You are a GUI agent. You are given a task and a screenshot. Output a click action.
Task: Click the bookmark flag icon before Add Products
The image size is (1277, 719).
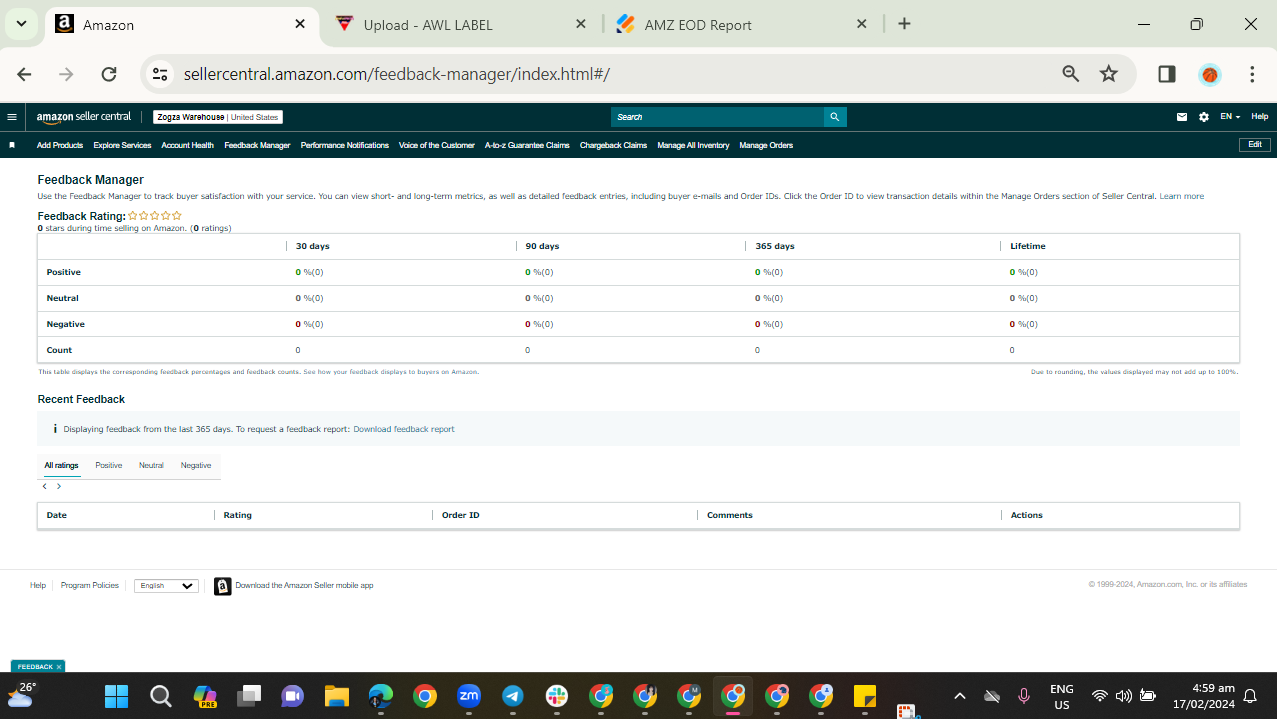[12, 145]
